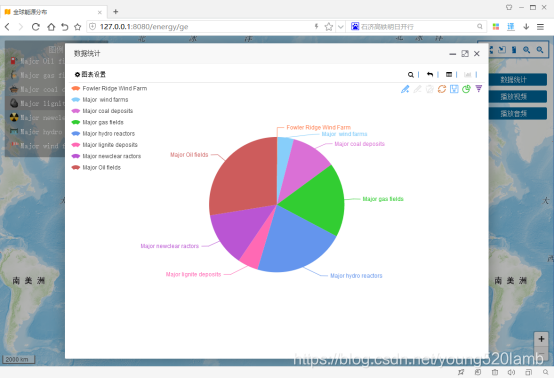This screenshot has height=378, width=554.
Task: Open the data table view icon
Action: [x=449, y=75]
